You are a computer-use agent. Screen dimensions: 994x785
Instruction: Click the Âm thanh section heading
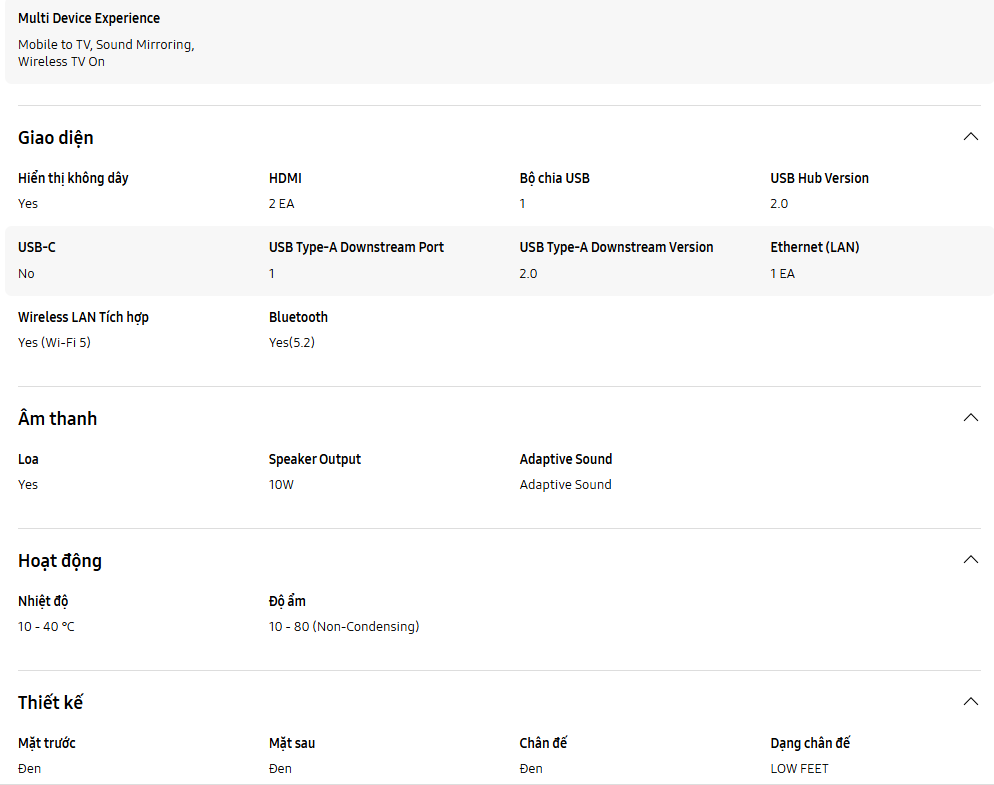(58, 419)
